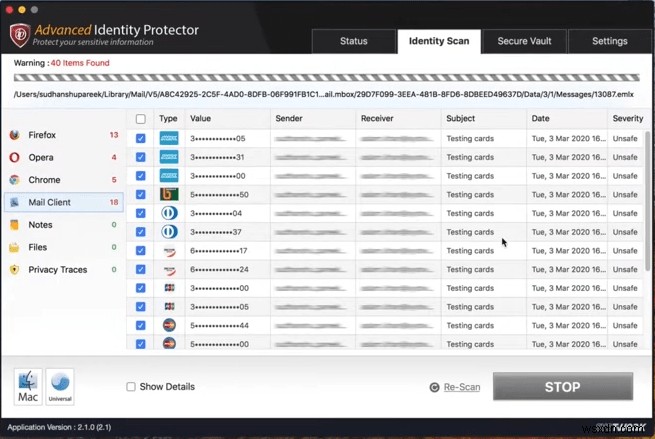The height and width of the screenshot is (439, 655).
Task: Select Notes category label in sidebar
Action: [40, 225]
